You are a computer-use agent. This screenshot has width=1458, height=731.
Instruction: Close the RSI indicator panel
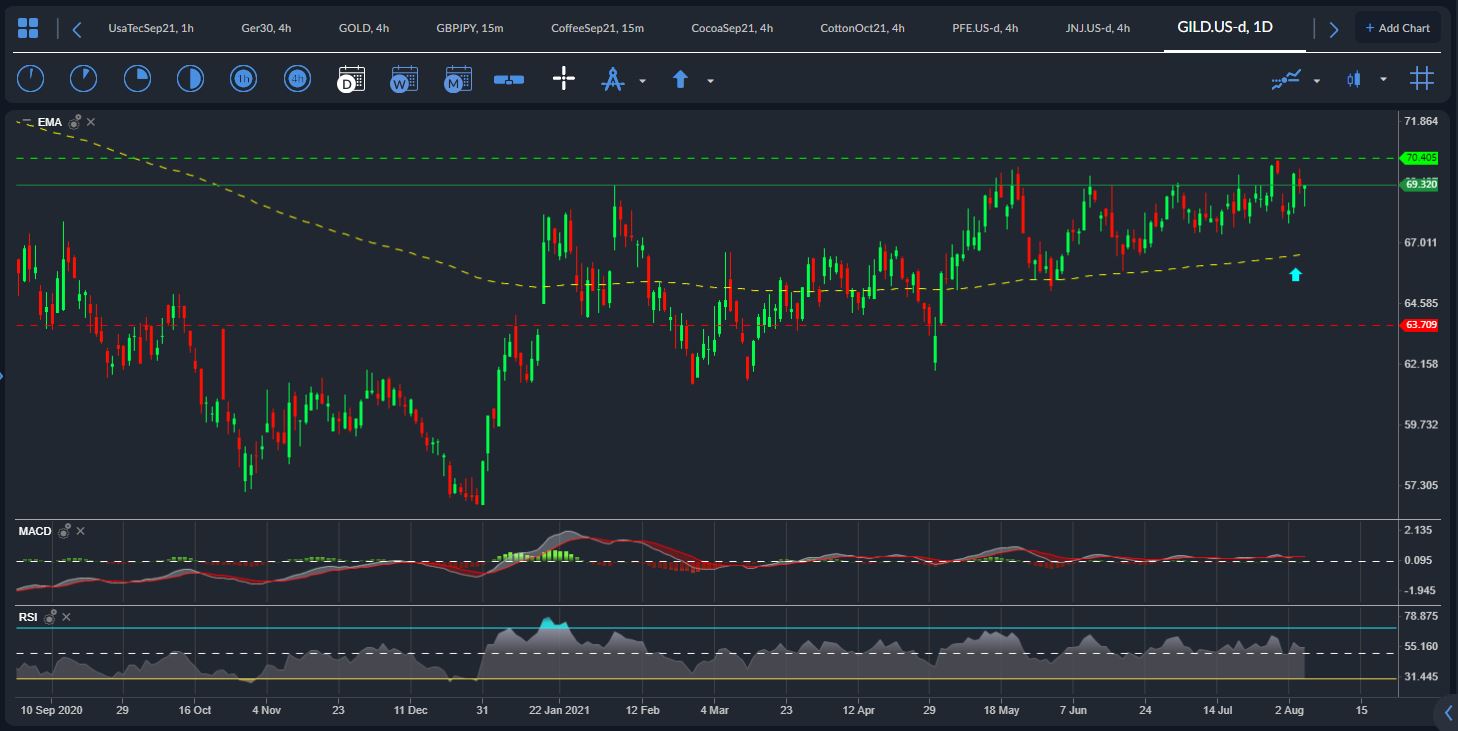67,617
